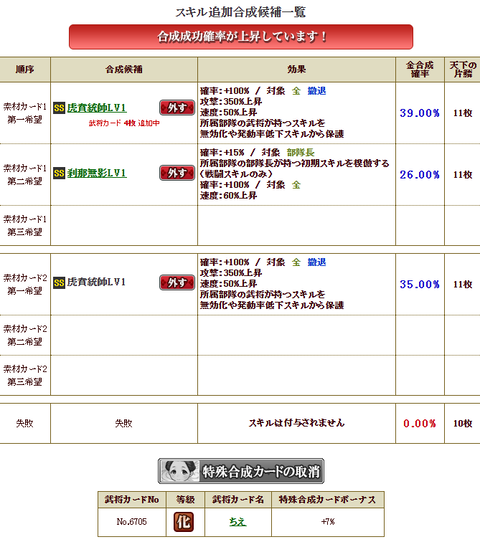Open 刹那無影LV1 skill link

click(x=97, y=173)
